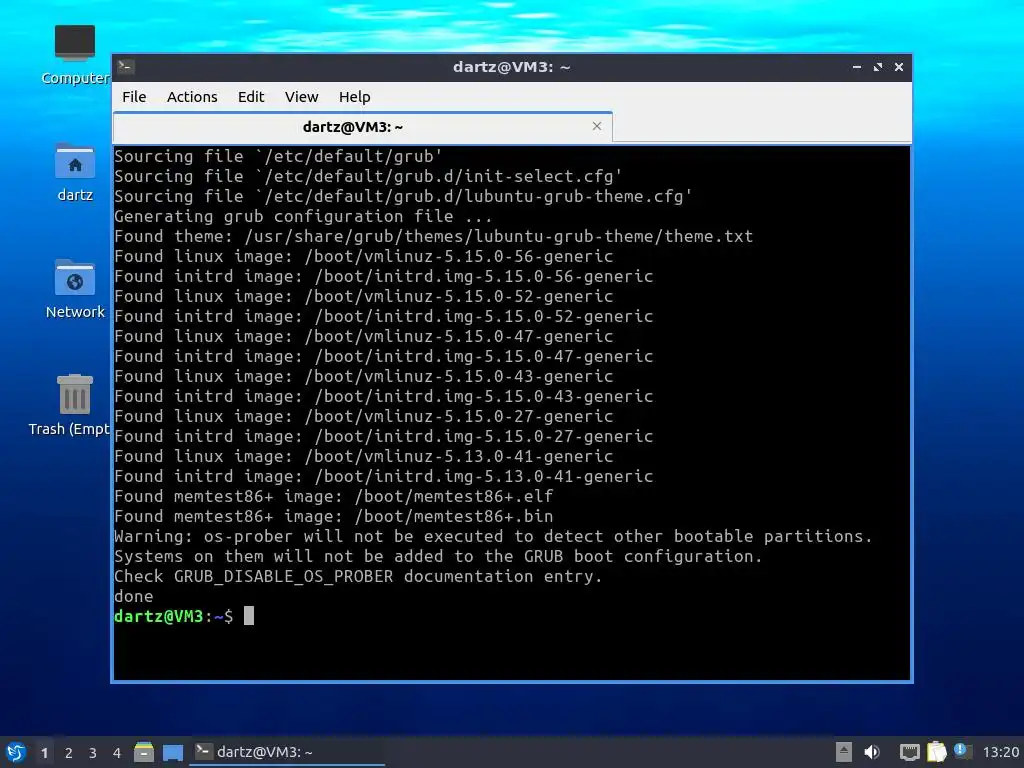Image resolution: width=1024 pixels, height=768 pixels.
Task: Select the dartz@VM3 terminal taskbar entry
Action: pyautogui.click(x=287, y=752)
